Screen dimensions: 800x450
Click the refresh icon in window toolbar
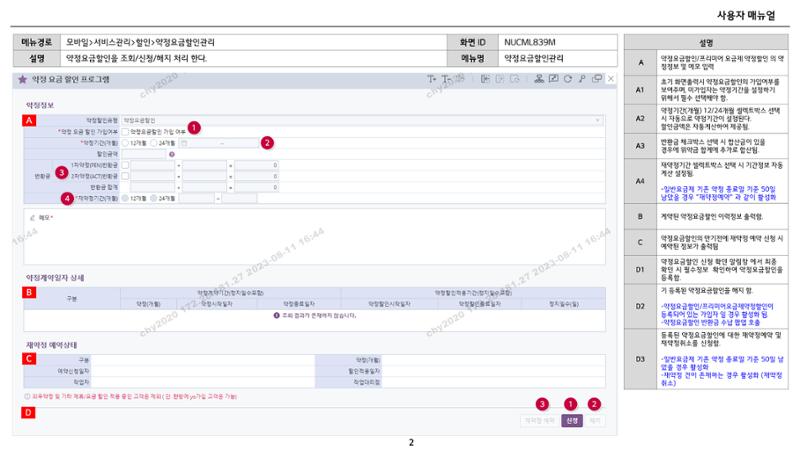pyautogui.click(x=568, y=79)
